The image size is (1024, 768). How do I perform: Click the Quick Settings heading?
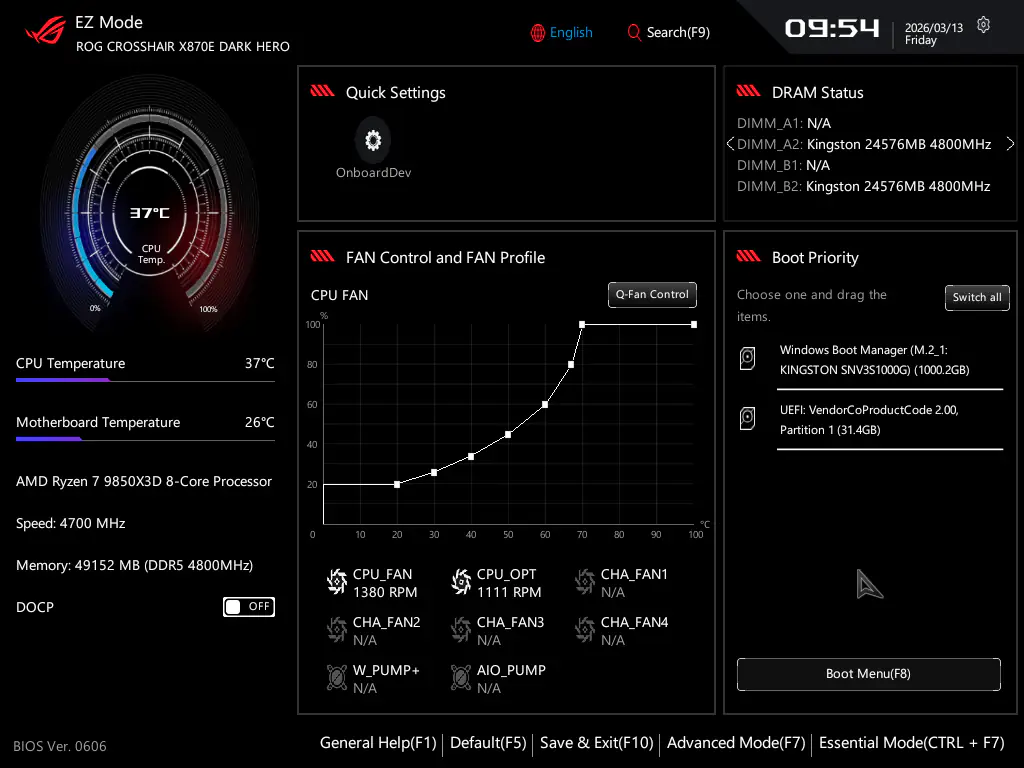coord(396,93)
